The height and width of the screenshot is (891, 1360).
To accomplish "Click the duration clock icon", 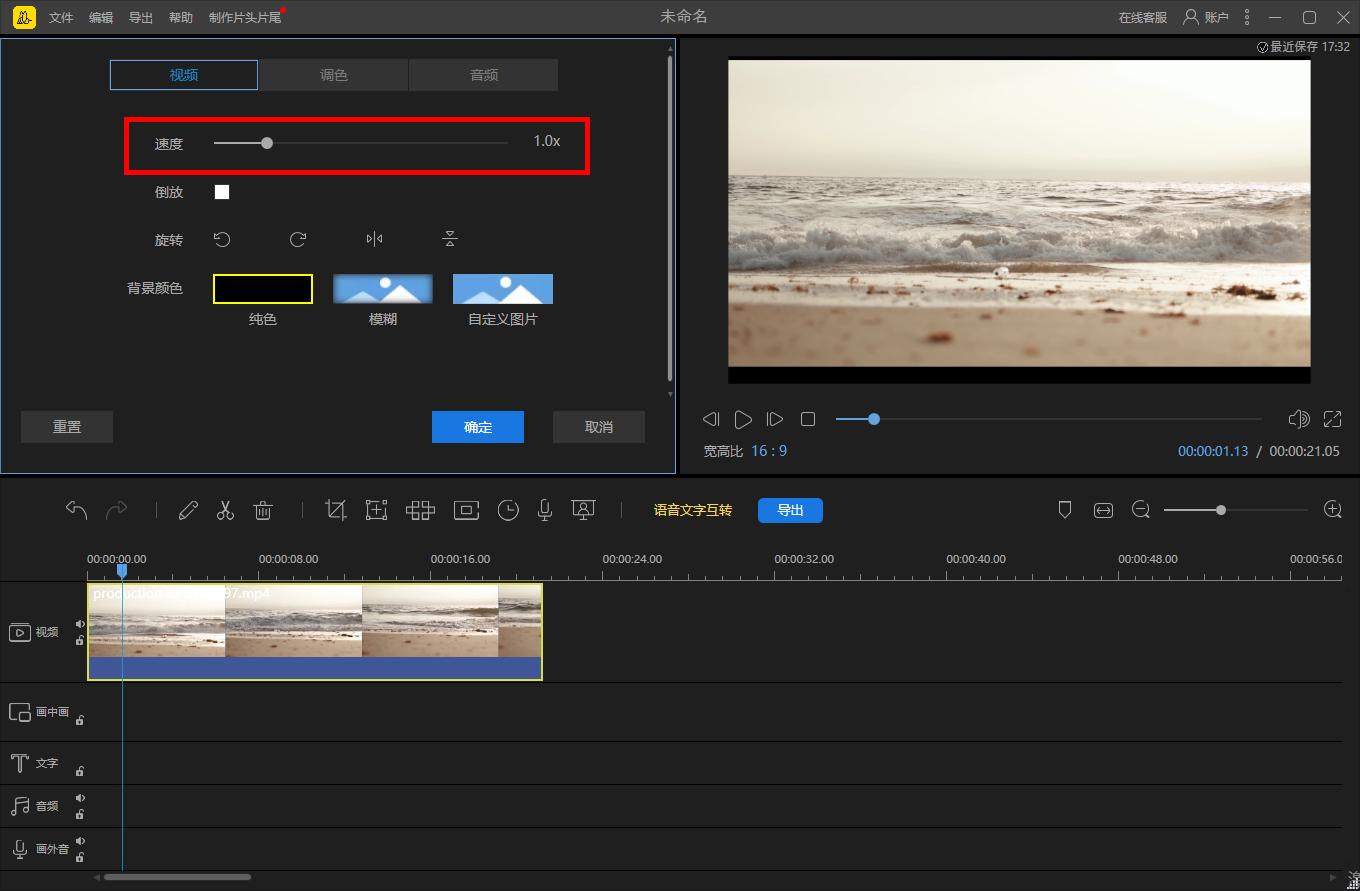I will (508, 510).
